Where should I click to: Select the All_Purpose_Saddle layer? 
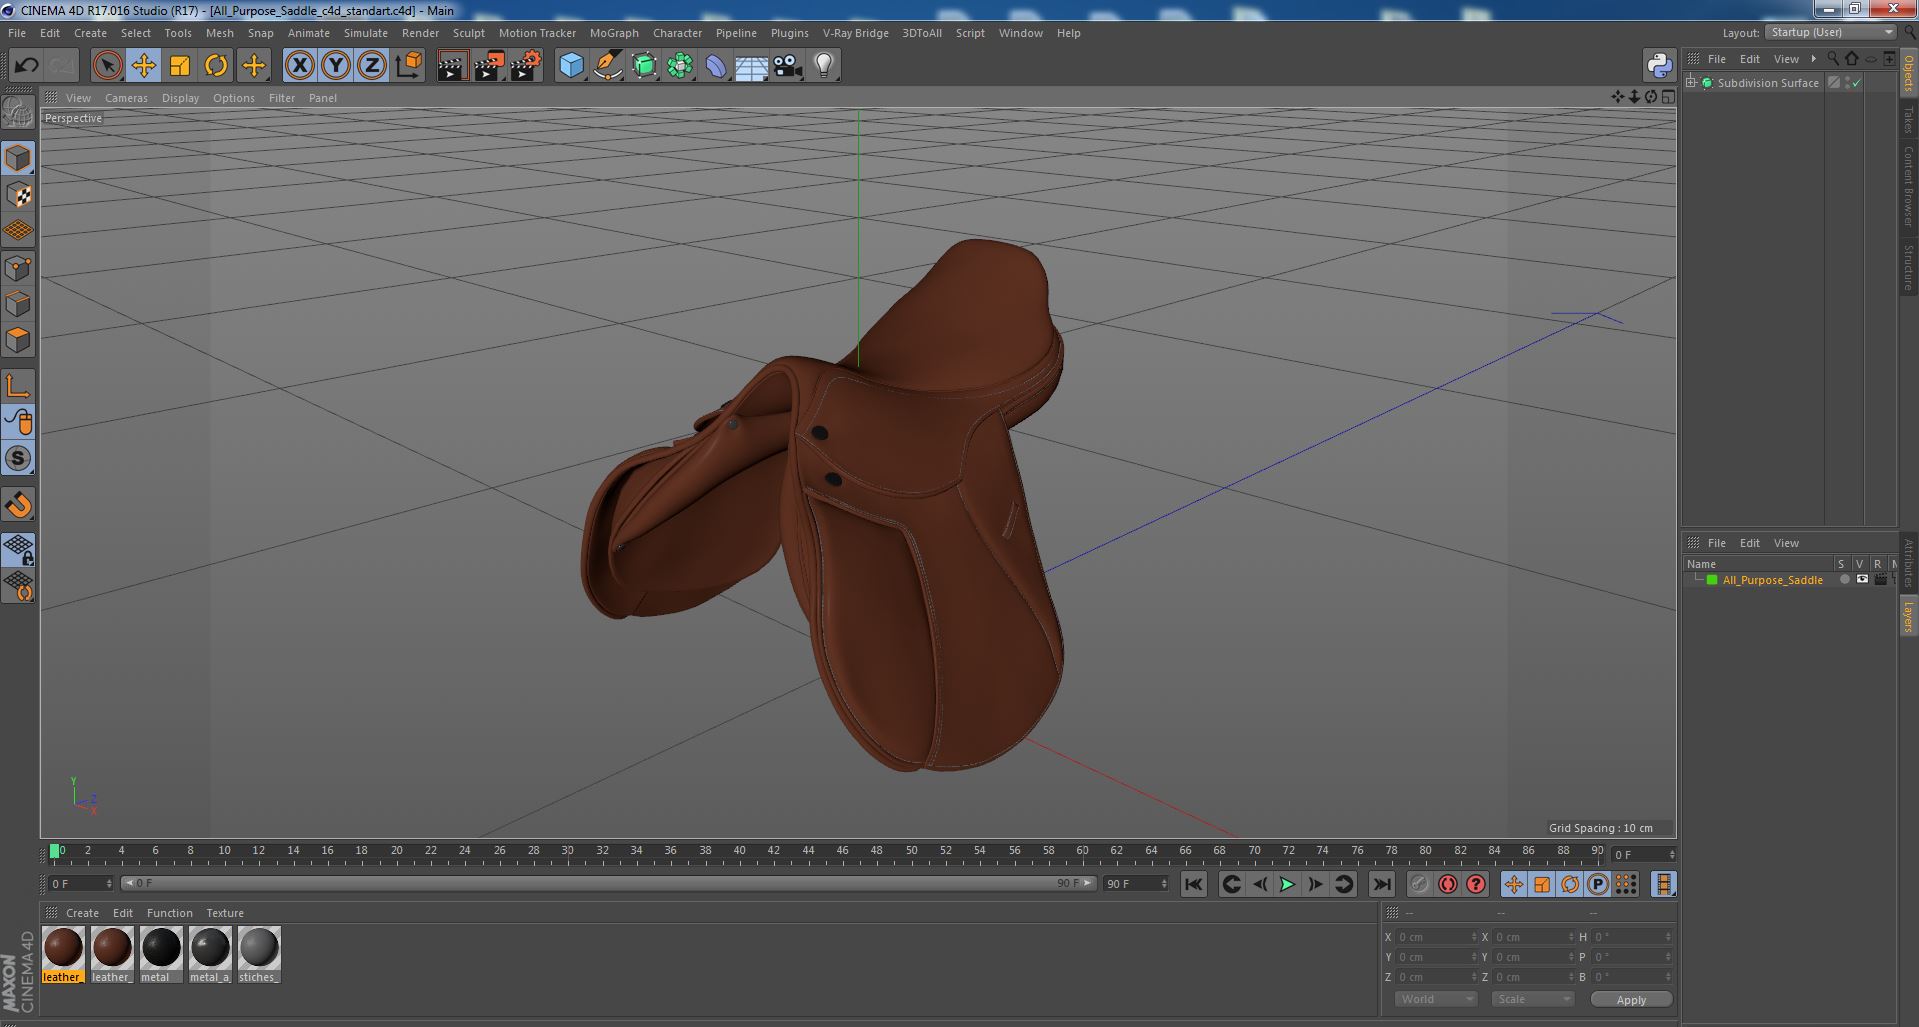(x=1772, y=580)
